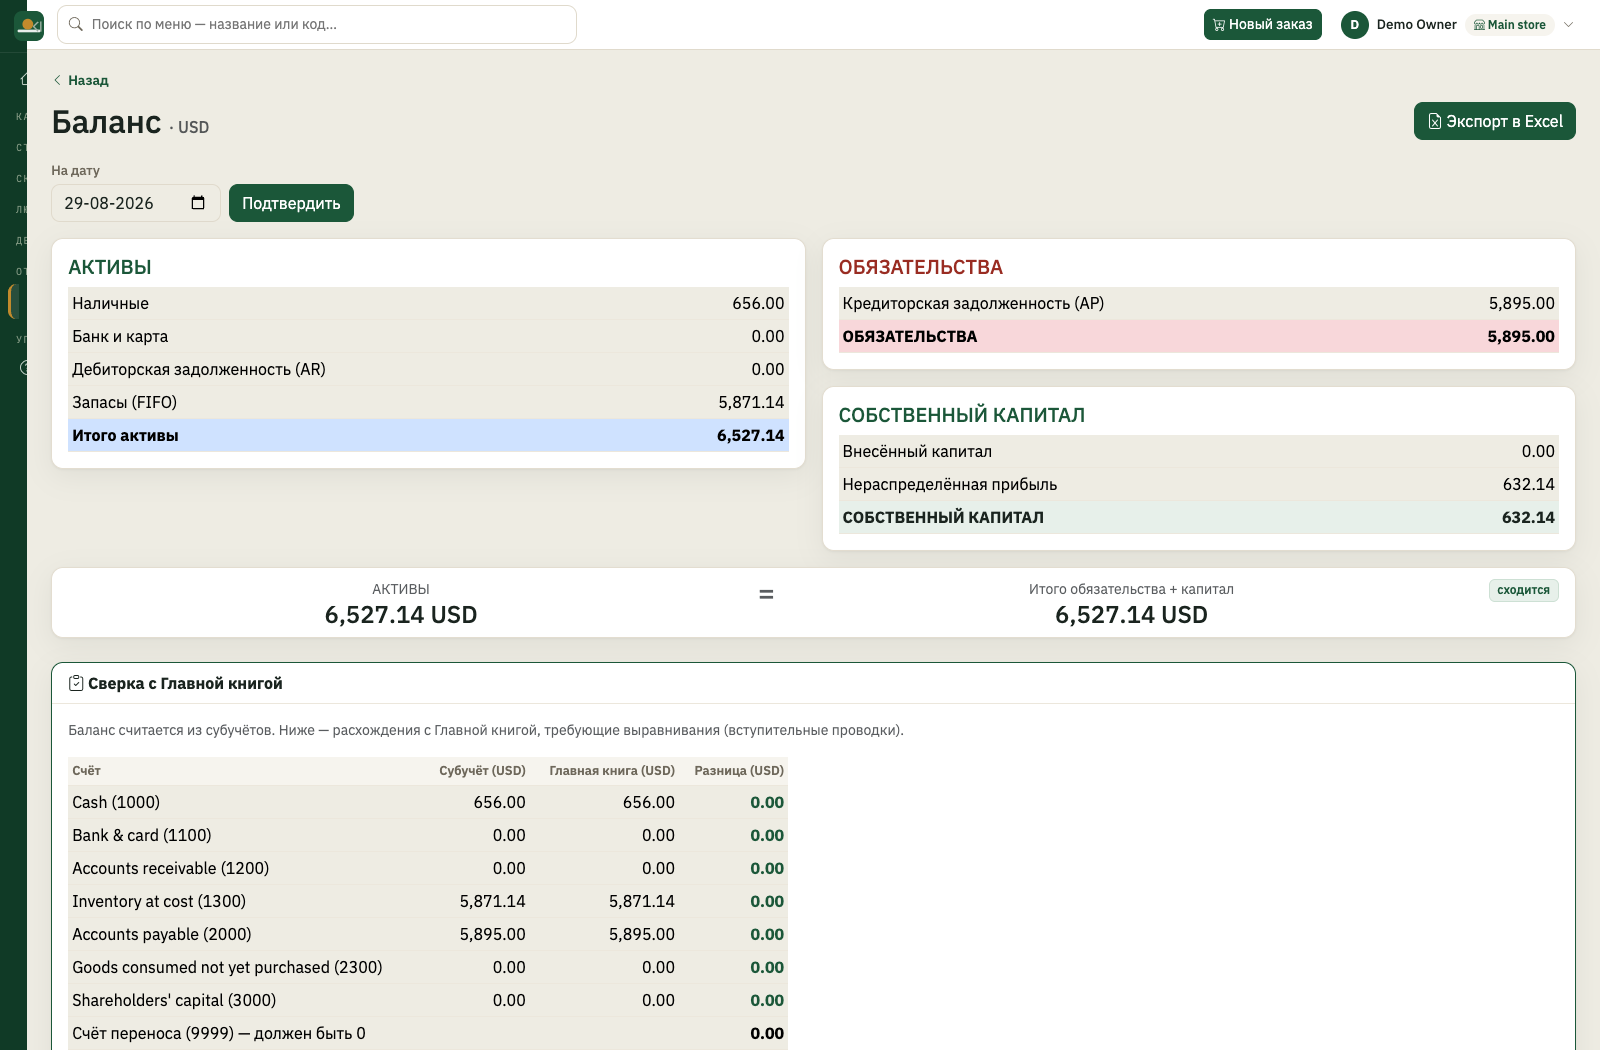Click the Подтвердить button
1600x1050 pixels.
pos(291,203)
